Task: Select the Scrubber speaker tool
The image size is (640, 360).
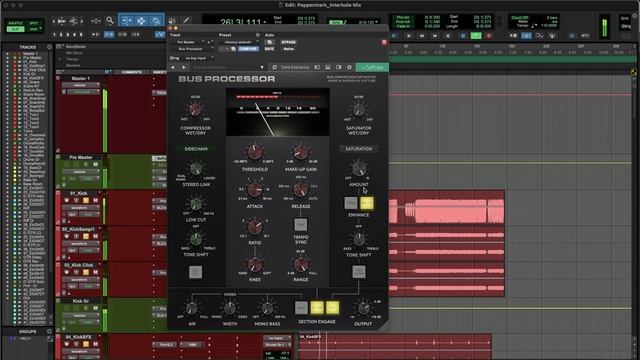Action: (x=172, y=20)
